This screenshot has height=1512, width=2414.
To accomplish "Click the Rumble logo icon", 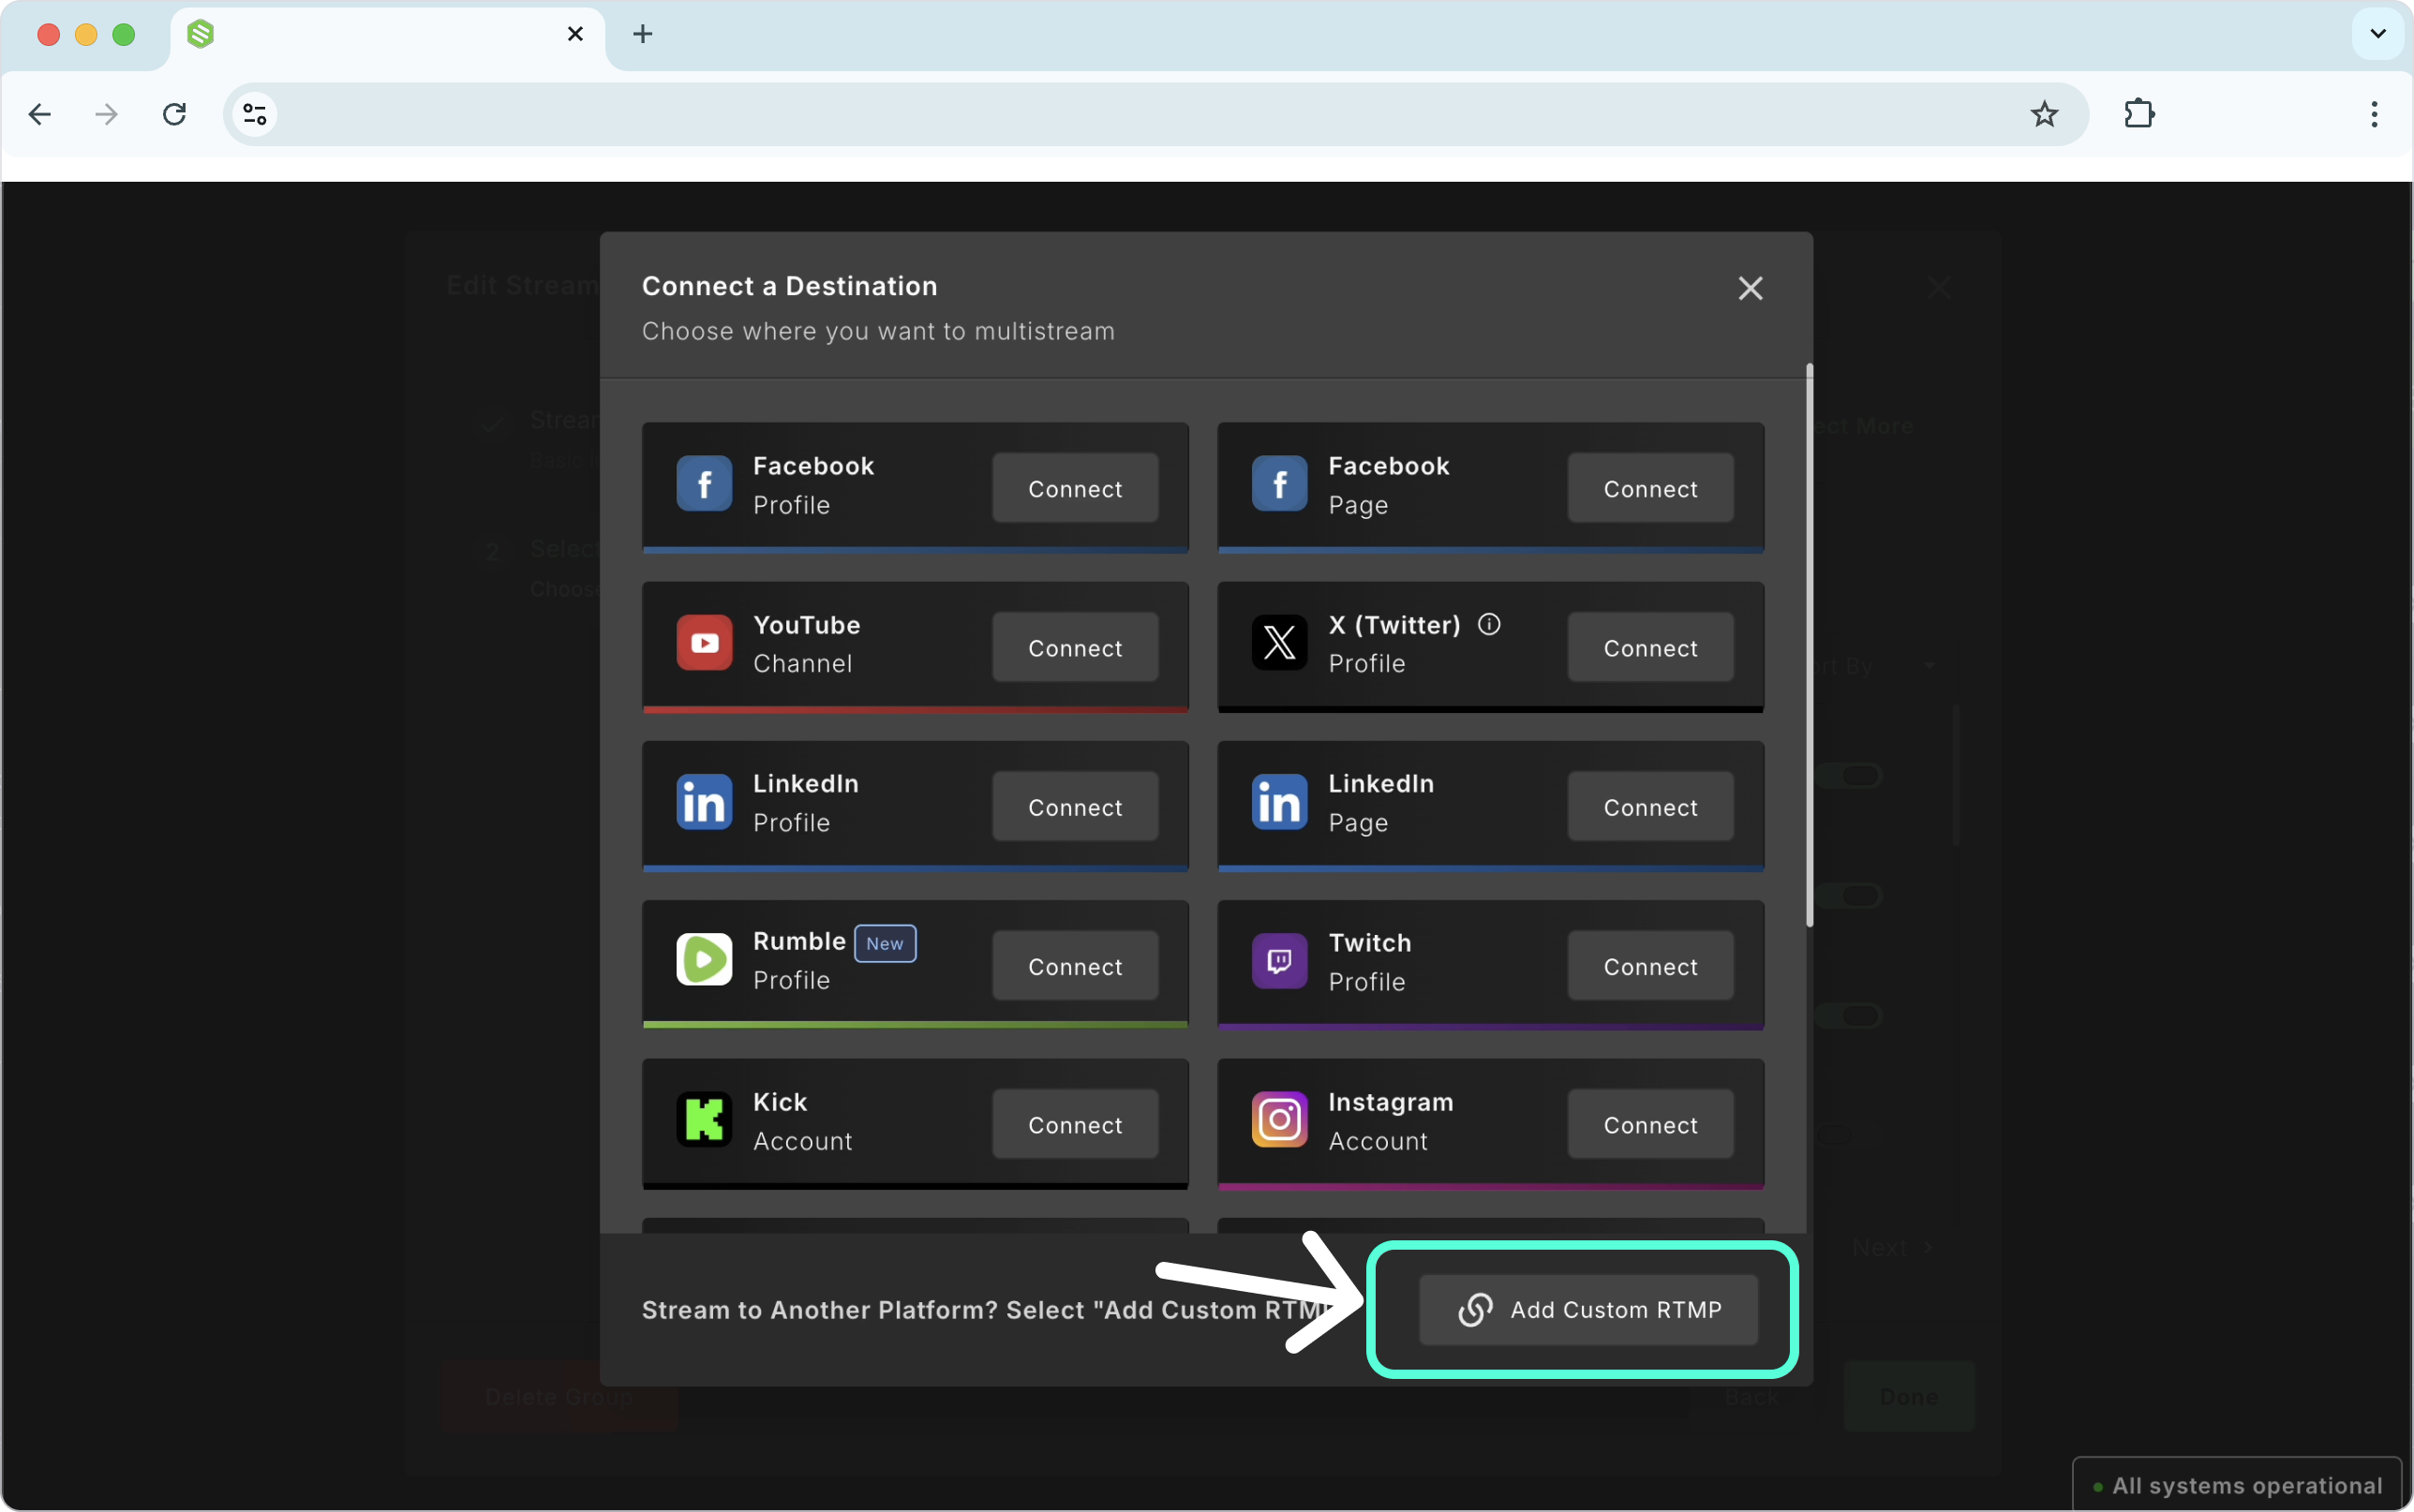I will 704,960.
